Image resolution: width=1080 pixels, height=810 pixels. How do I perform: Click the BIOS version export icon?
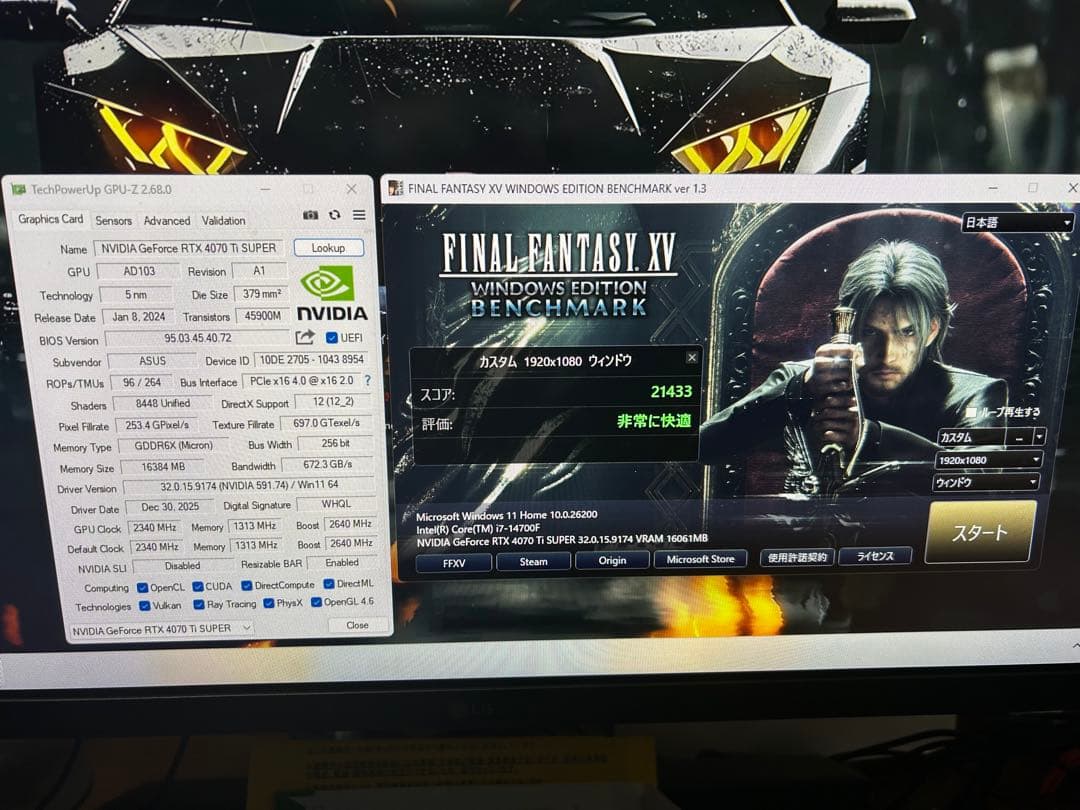pos(304,339)
